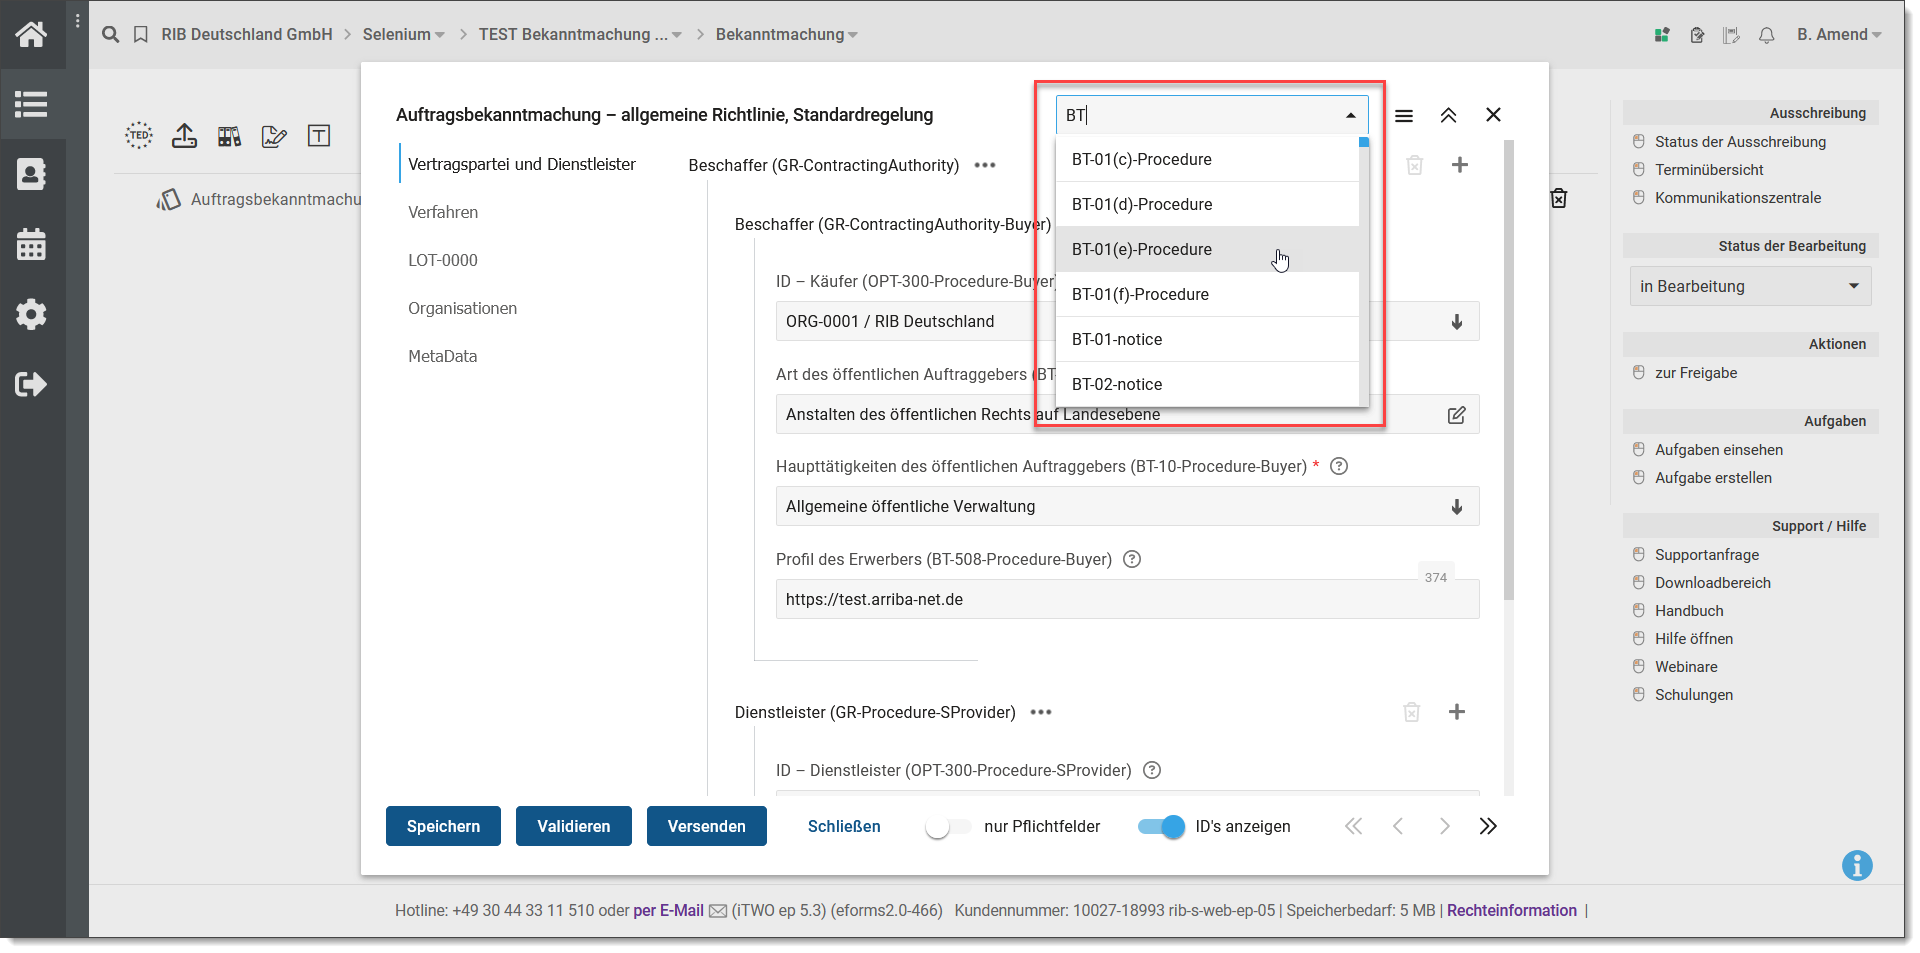The height and width of the screenshot is (953, 1920).
Task: Open the Rechteinformation footer link
Action: [1512, 911]
